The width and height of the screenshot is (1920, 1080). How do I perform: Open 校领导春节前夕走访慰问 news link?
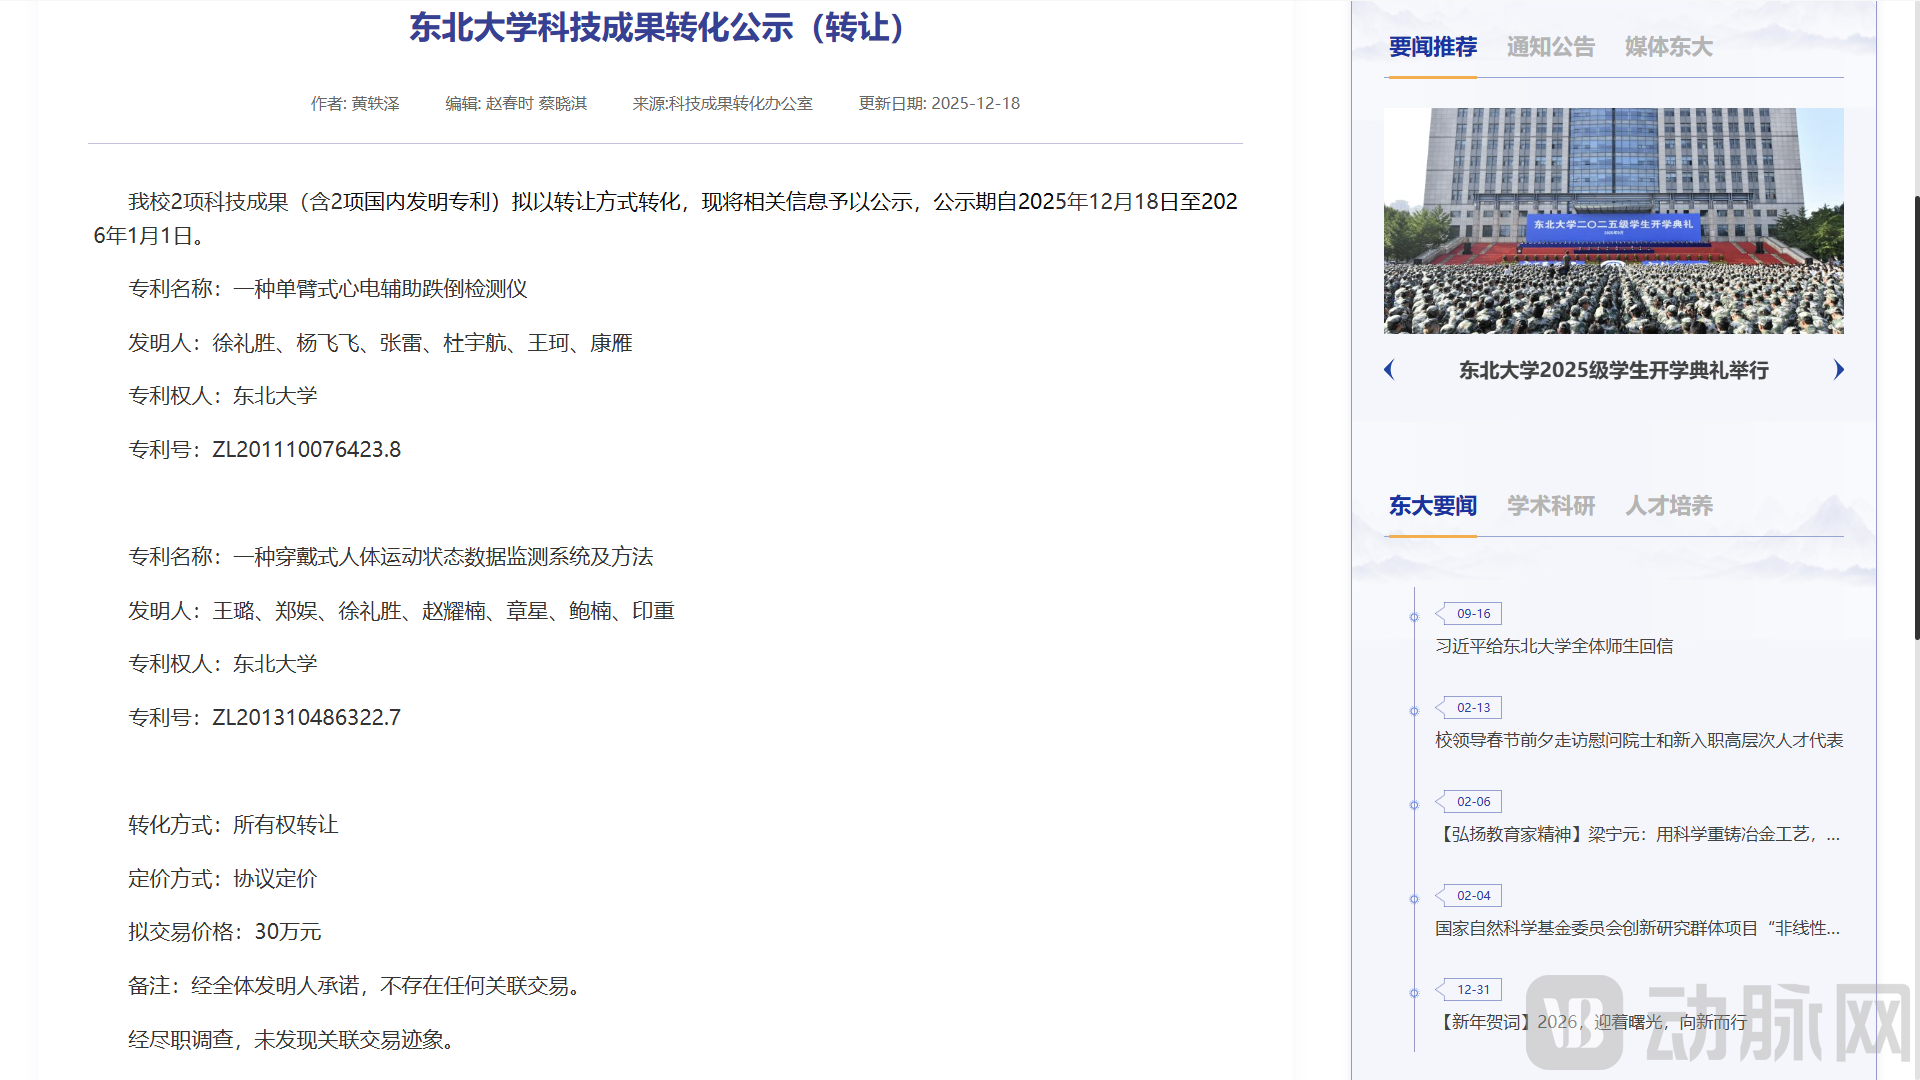pos(1638,741)
